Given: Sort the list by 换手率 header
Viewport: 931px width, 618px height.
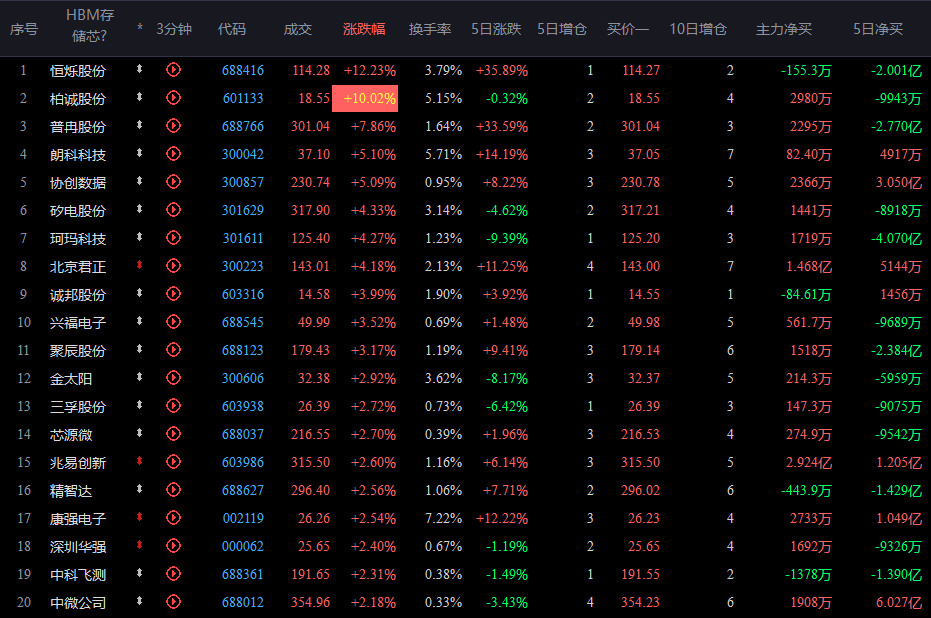Looking at the screenshot, I should click(429, 29).
